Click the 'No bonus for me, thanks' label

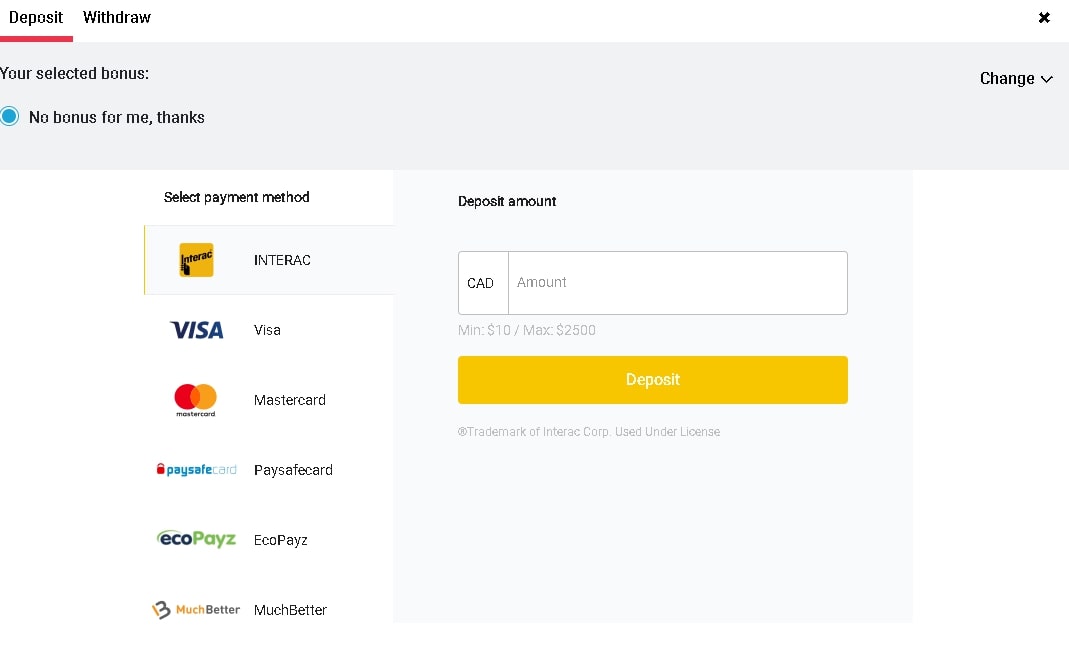117,117
